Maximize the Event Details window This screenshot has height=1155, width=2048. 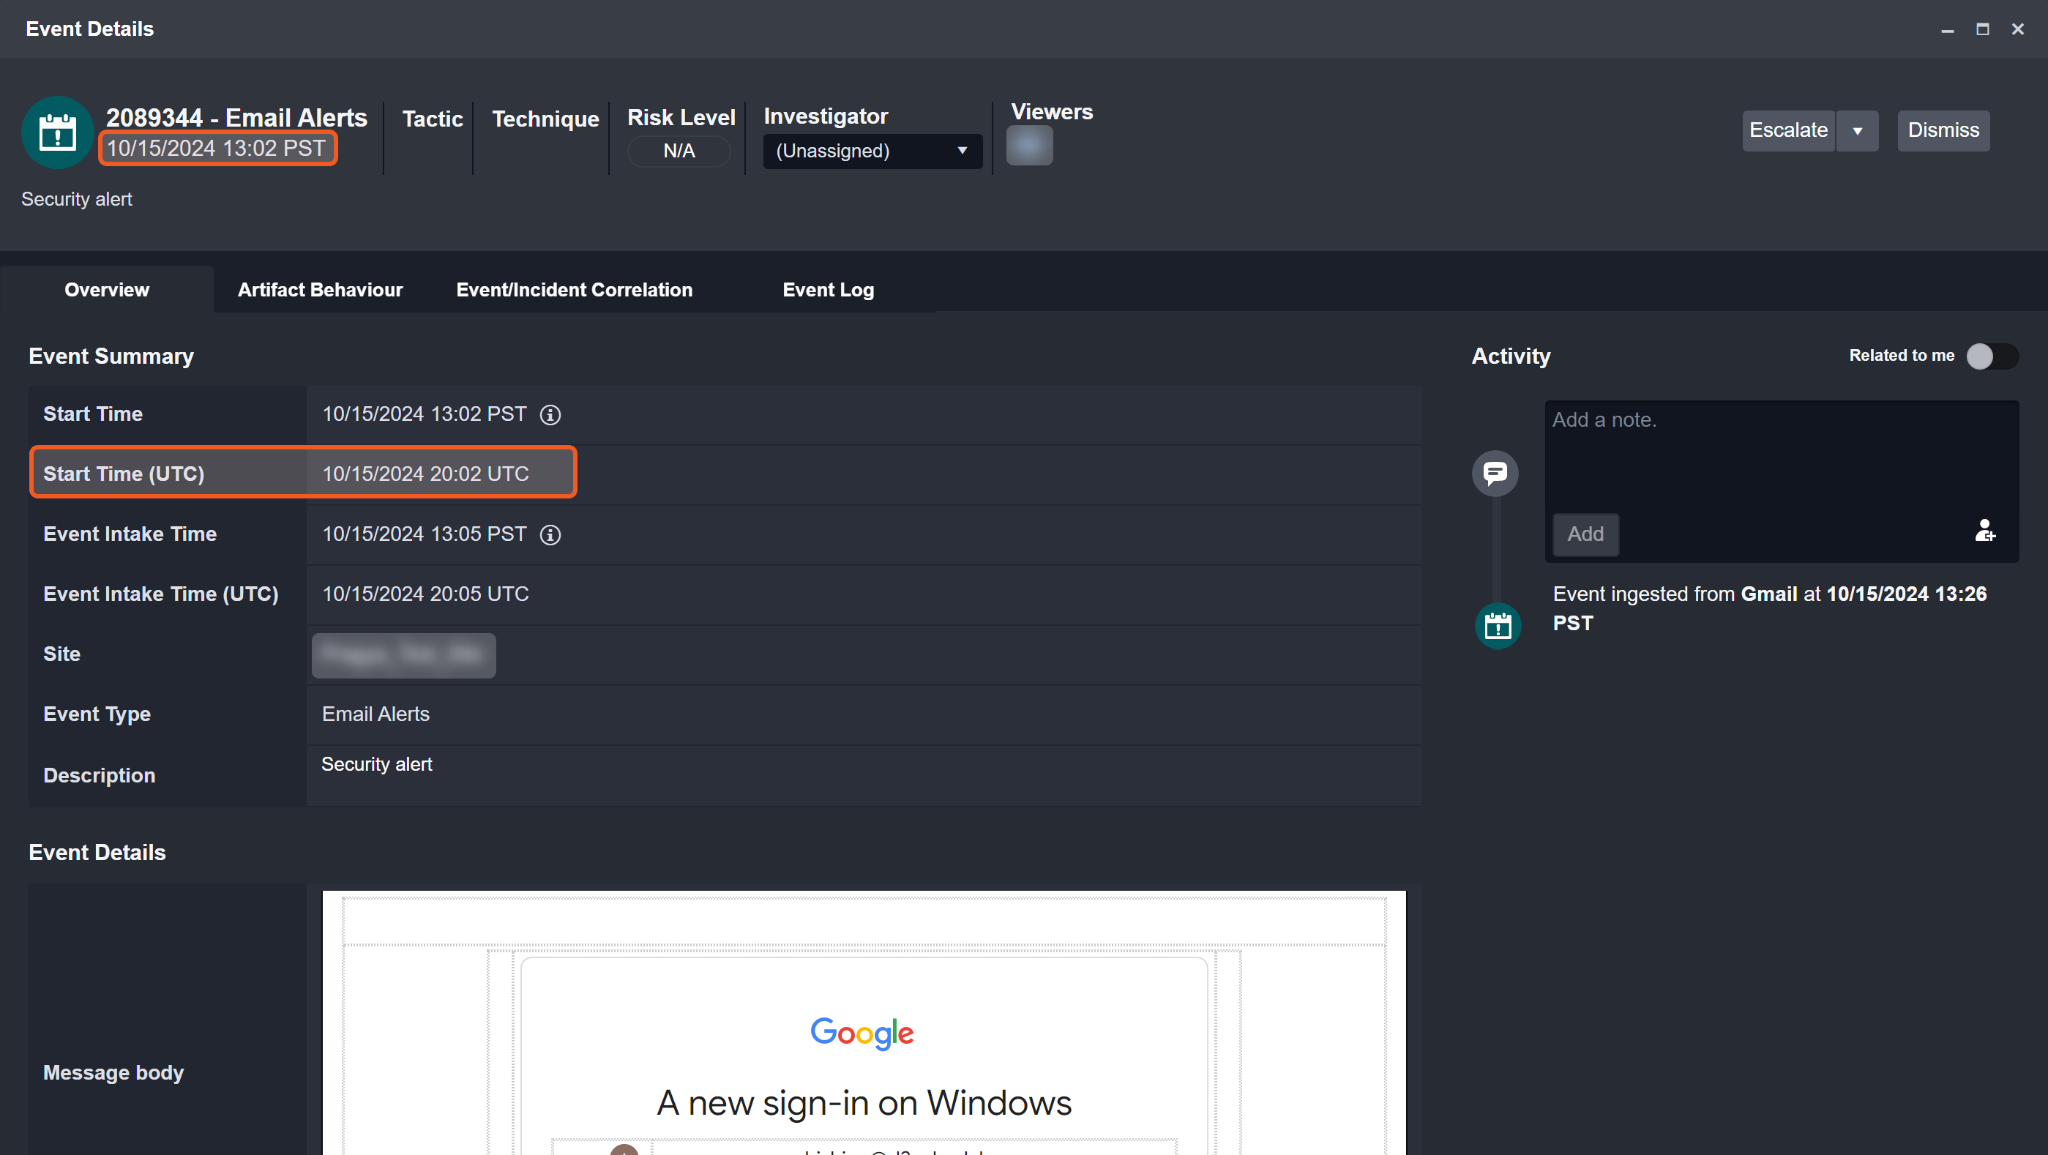tap(1982, 29)
